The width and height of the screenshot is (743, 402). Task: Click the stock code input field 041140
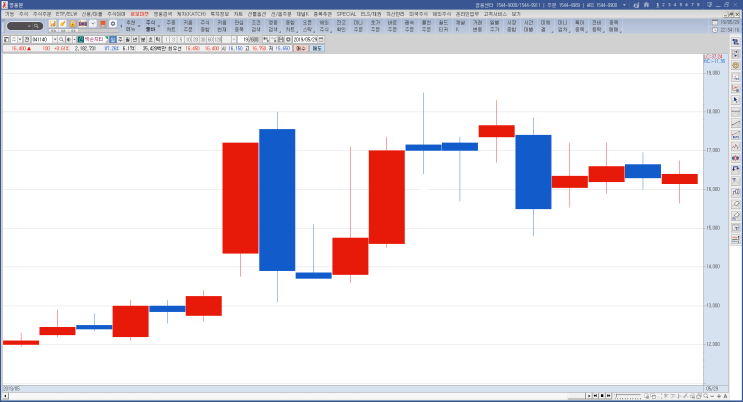click(42, 39)
